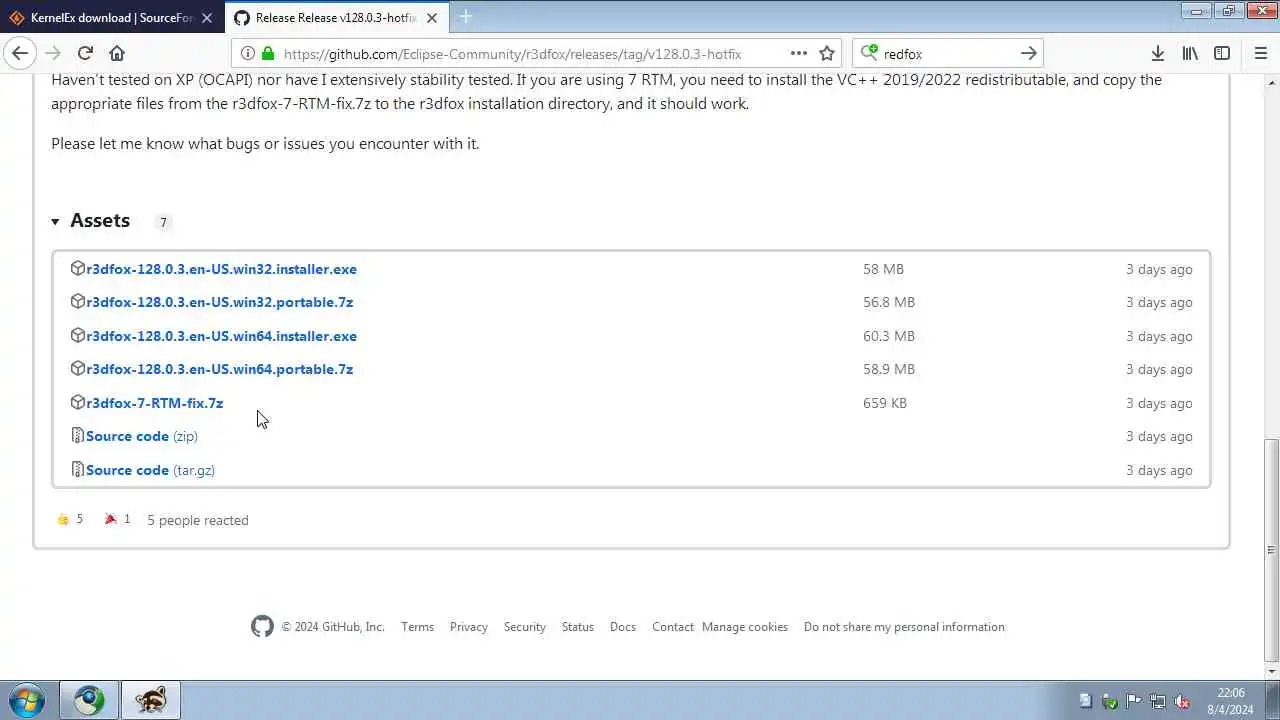Switch to KernelEx download SourceForge tab
The image size is (1280, 720).
click(110, 18)
